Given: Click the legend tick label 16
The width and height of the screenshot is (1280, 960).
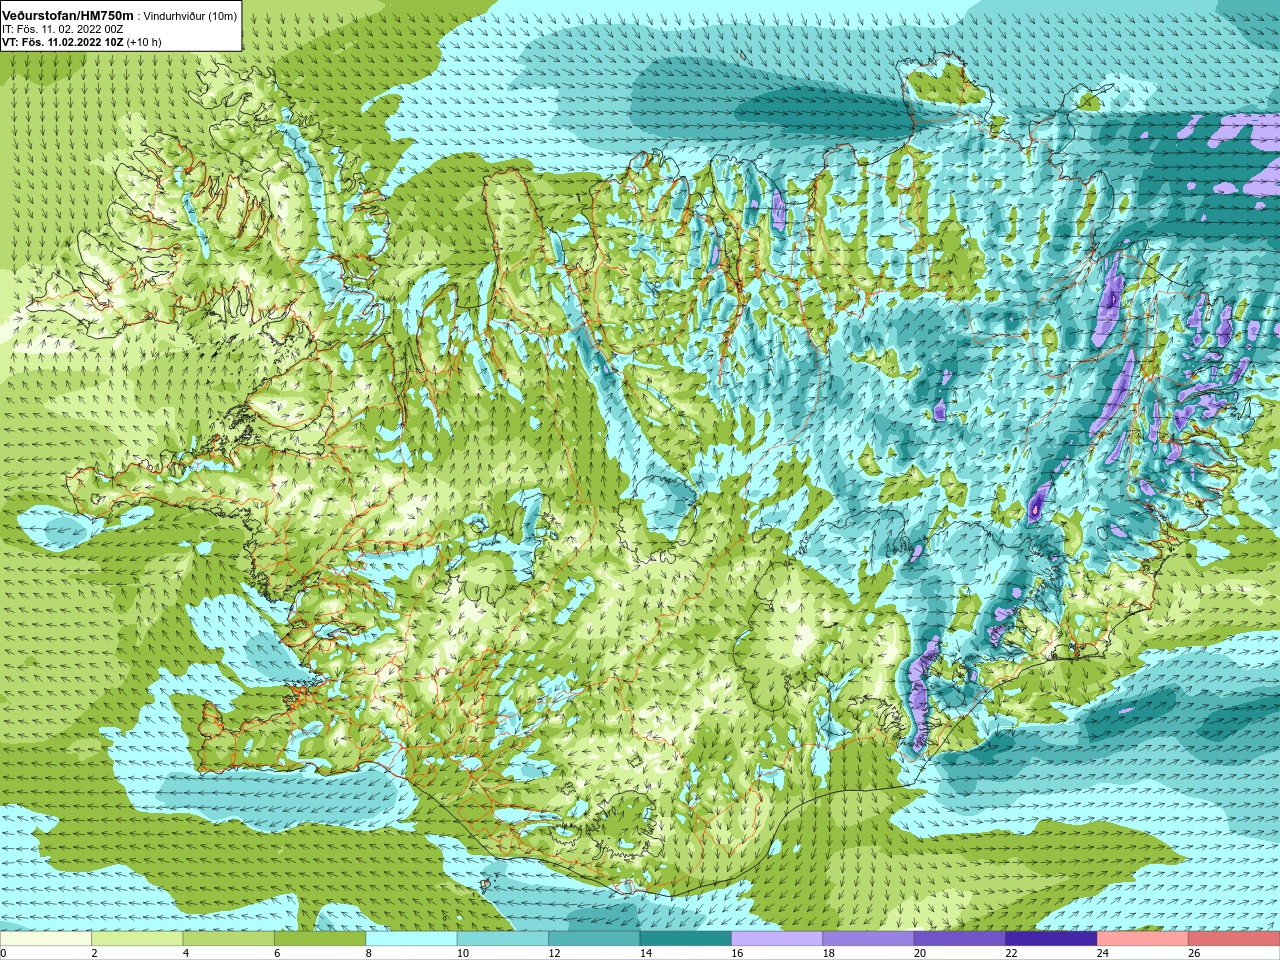Looking at the screenshot, I should click(x=737, y=953).
